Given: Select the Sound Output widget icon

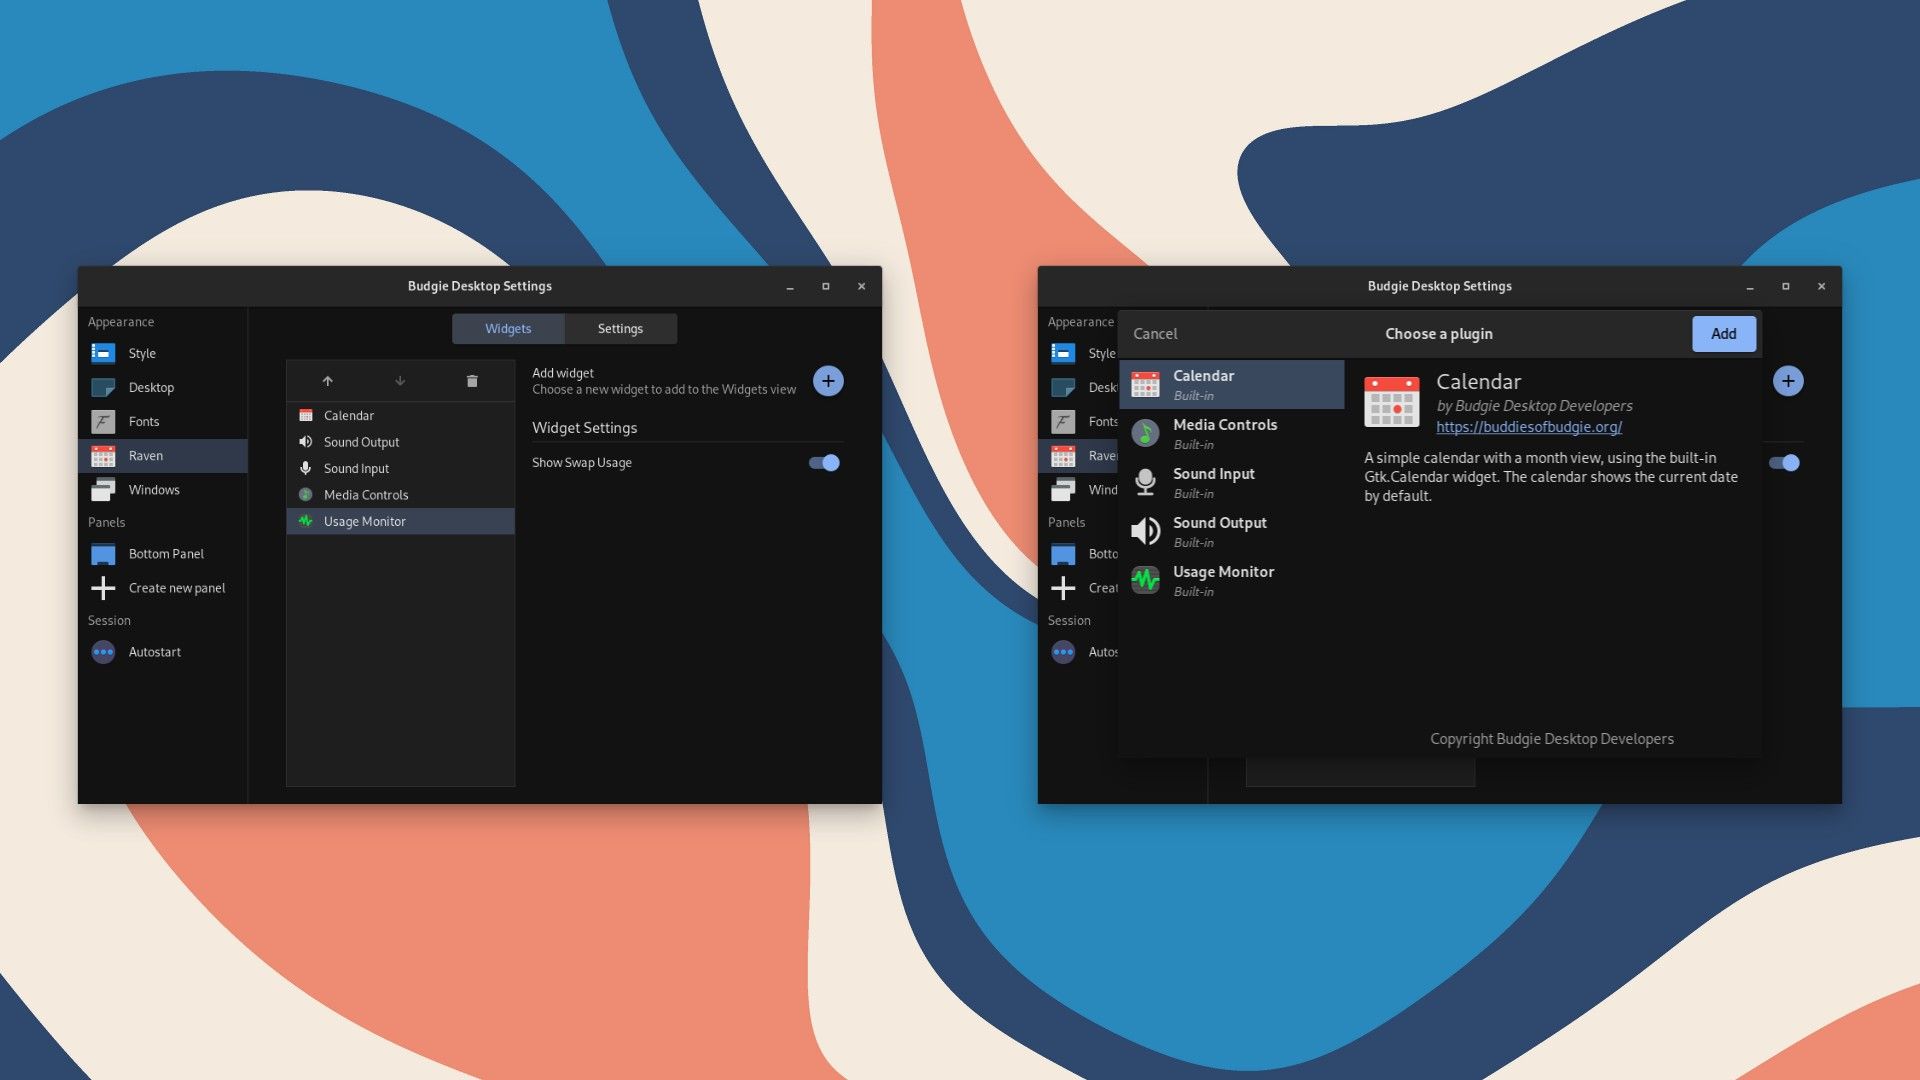Looking at the screenshot, I should pos(305,440).
